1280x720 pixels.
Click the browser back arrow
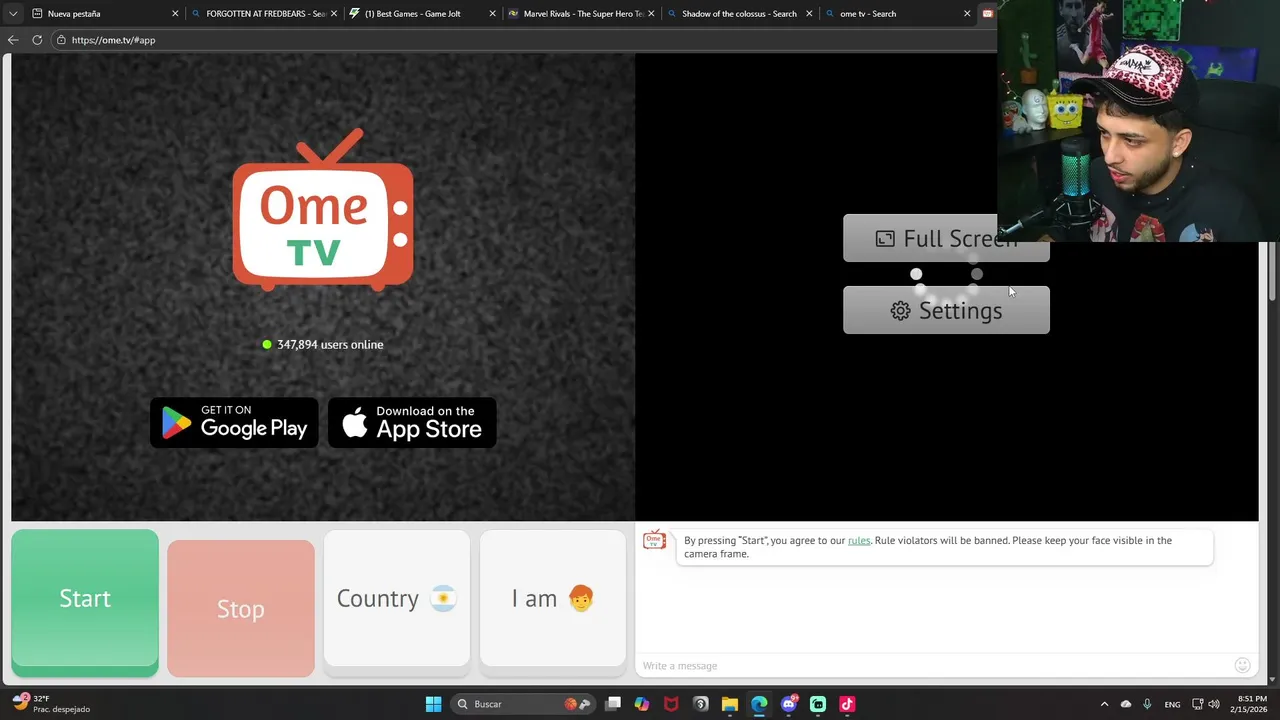pos(13,40)
